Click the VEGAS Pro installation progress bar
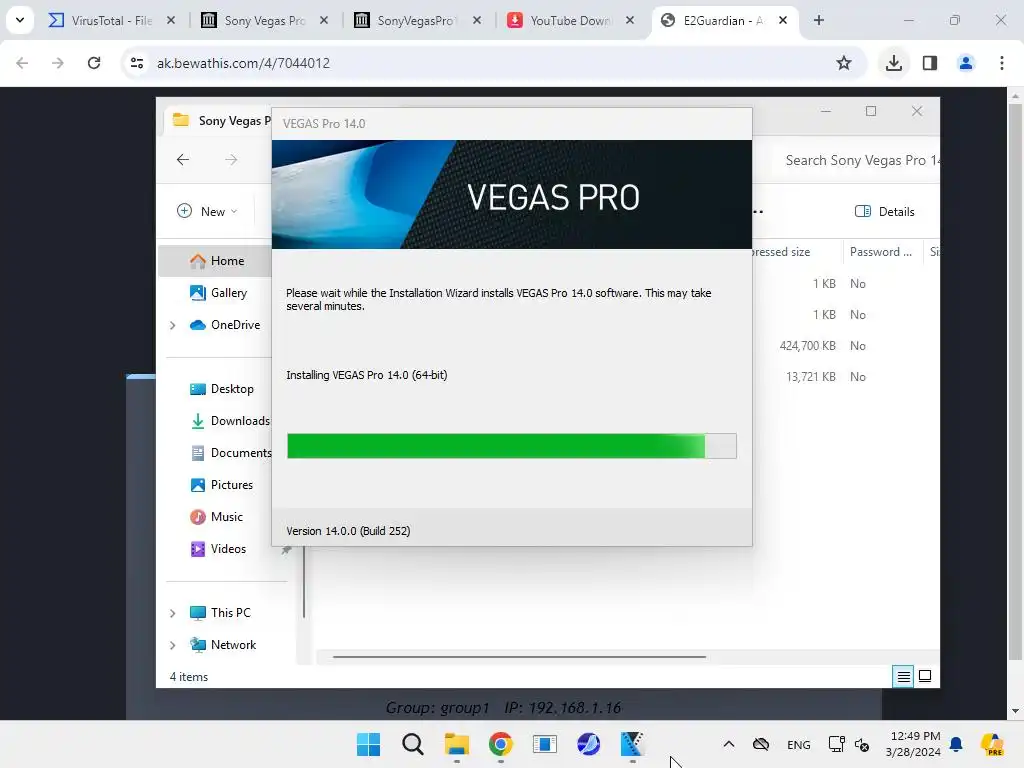The width and height of the screenshot is (1024, 768). click(512, 446)
